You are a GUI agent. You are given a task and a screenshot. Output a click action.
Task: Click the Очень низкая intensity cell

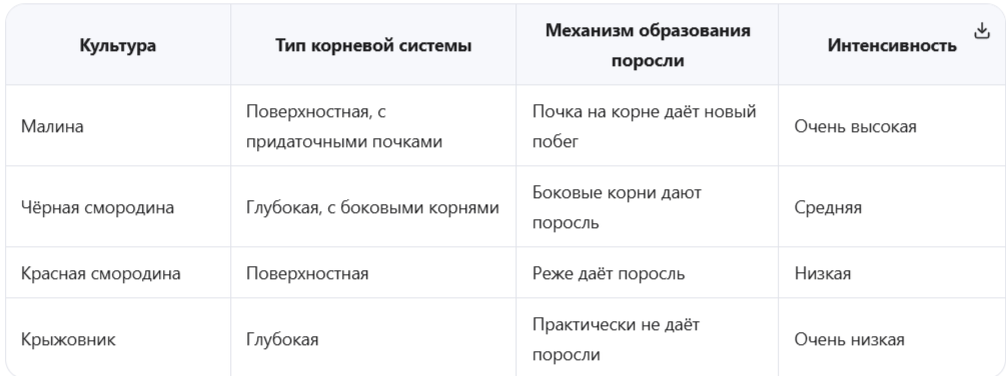[849, 339]
